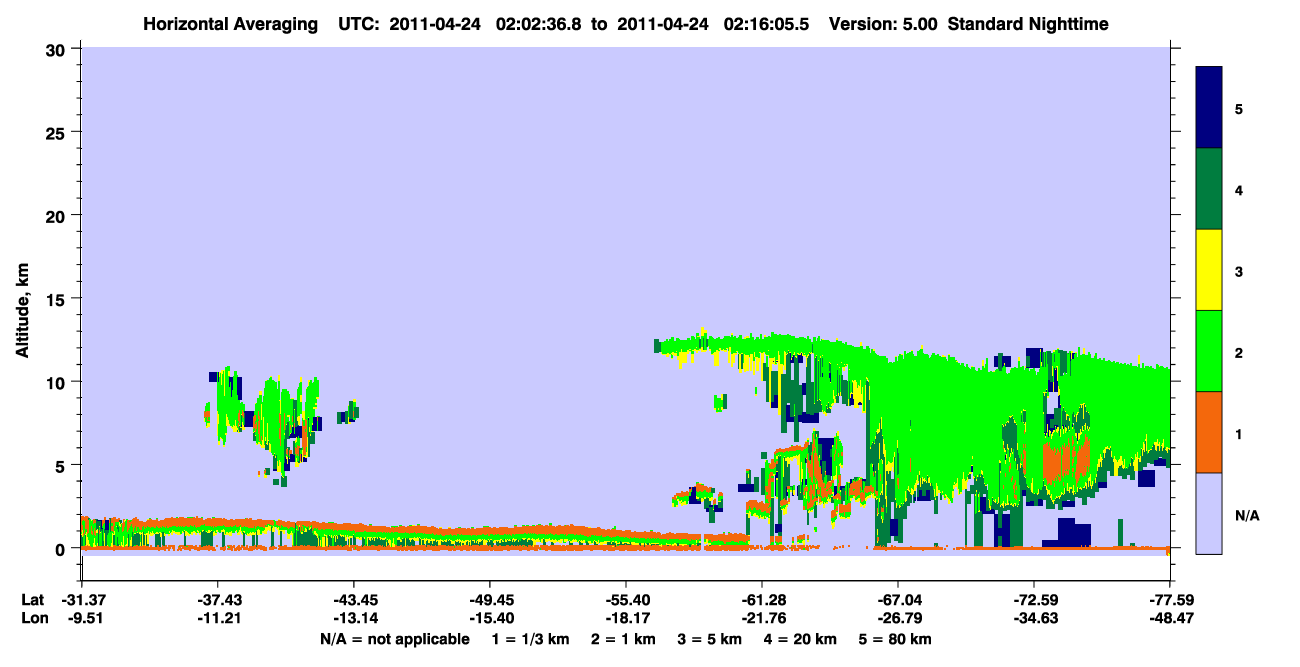1300x667 pixels.
Task: Click the 'N/A = not applicable' legend text
Action: click(394, 639)
